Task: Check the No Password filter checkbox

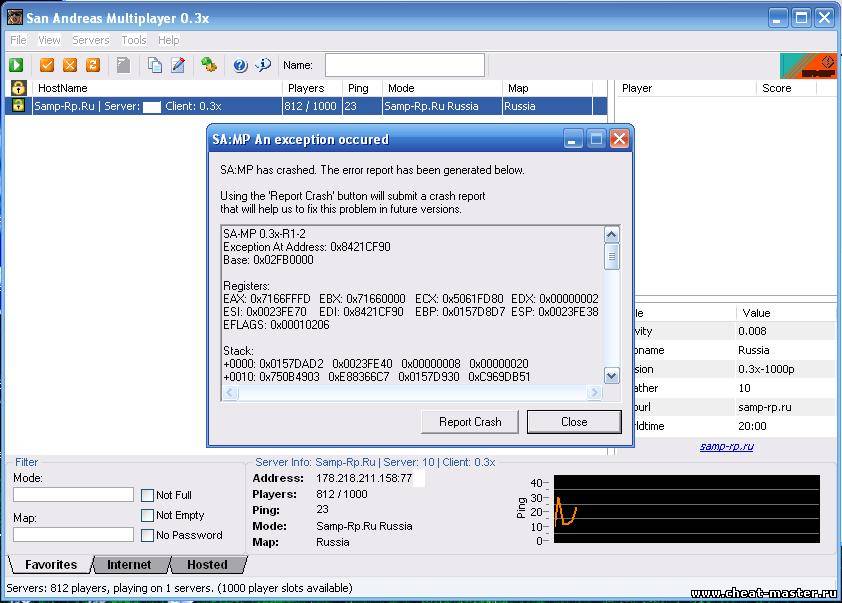Action: click(148, 535)
